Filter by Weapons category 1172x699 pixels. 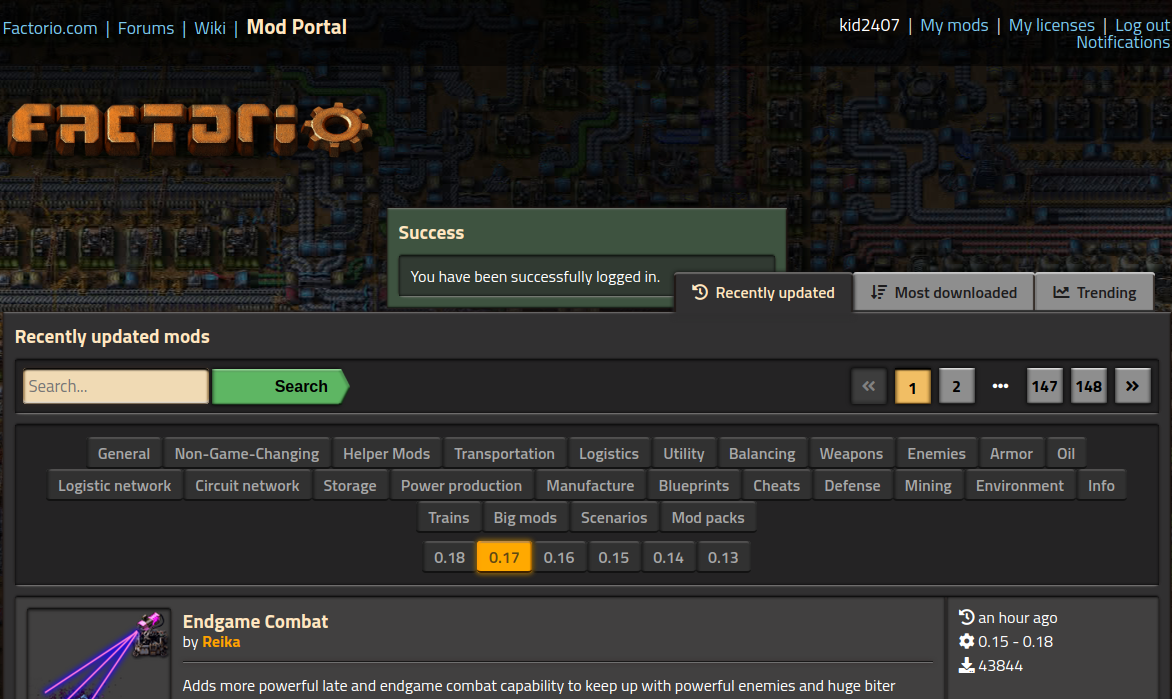851,454
